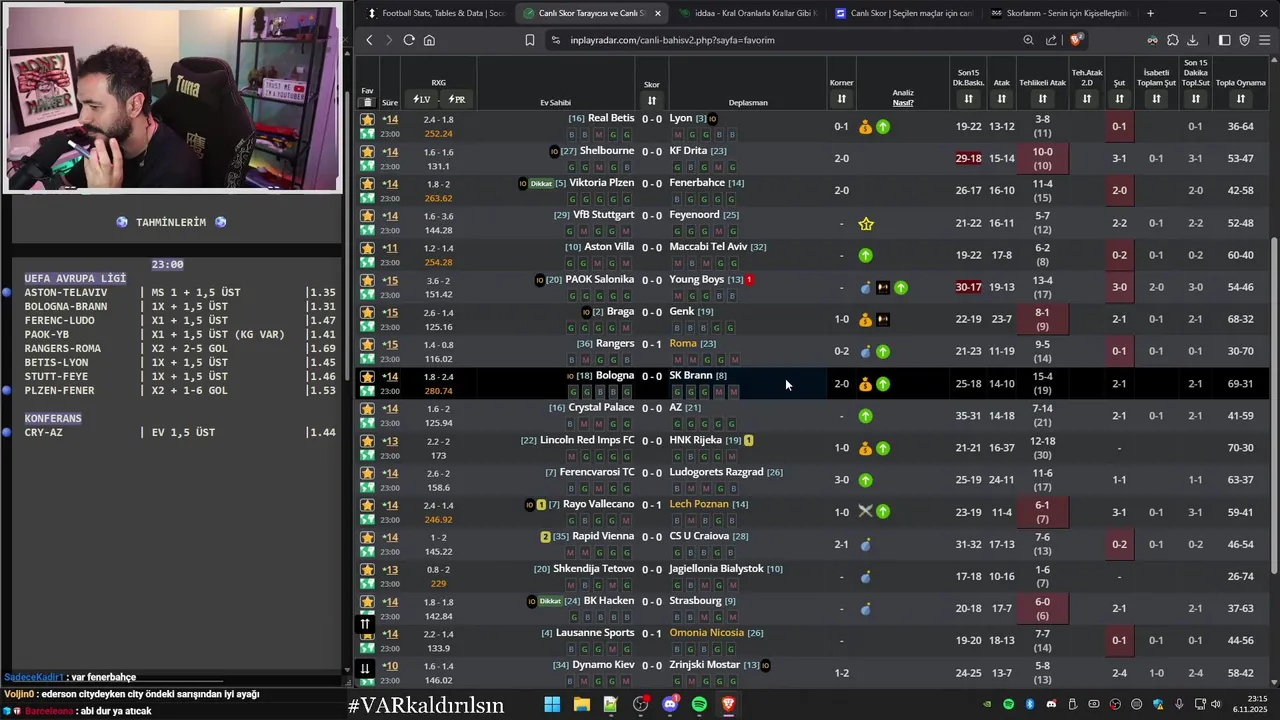The width and height of the screenshot is (1280, 720).
Task: Go to the browser home page
Action: [429, 40]
